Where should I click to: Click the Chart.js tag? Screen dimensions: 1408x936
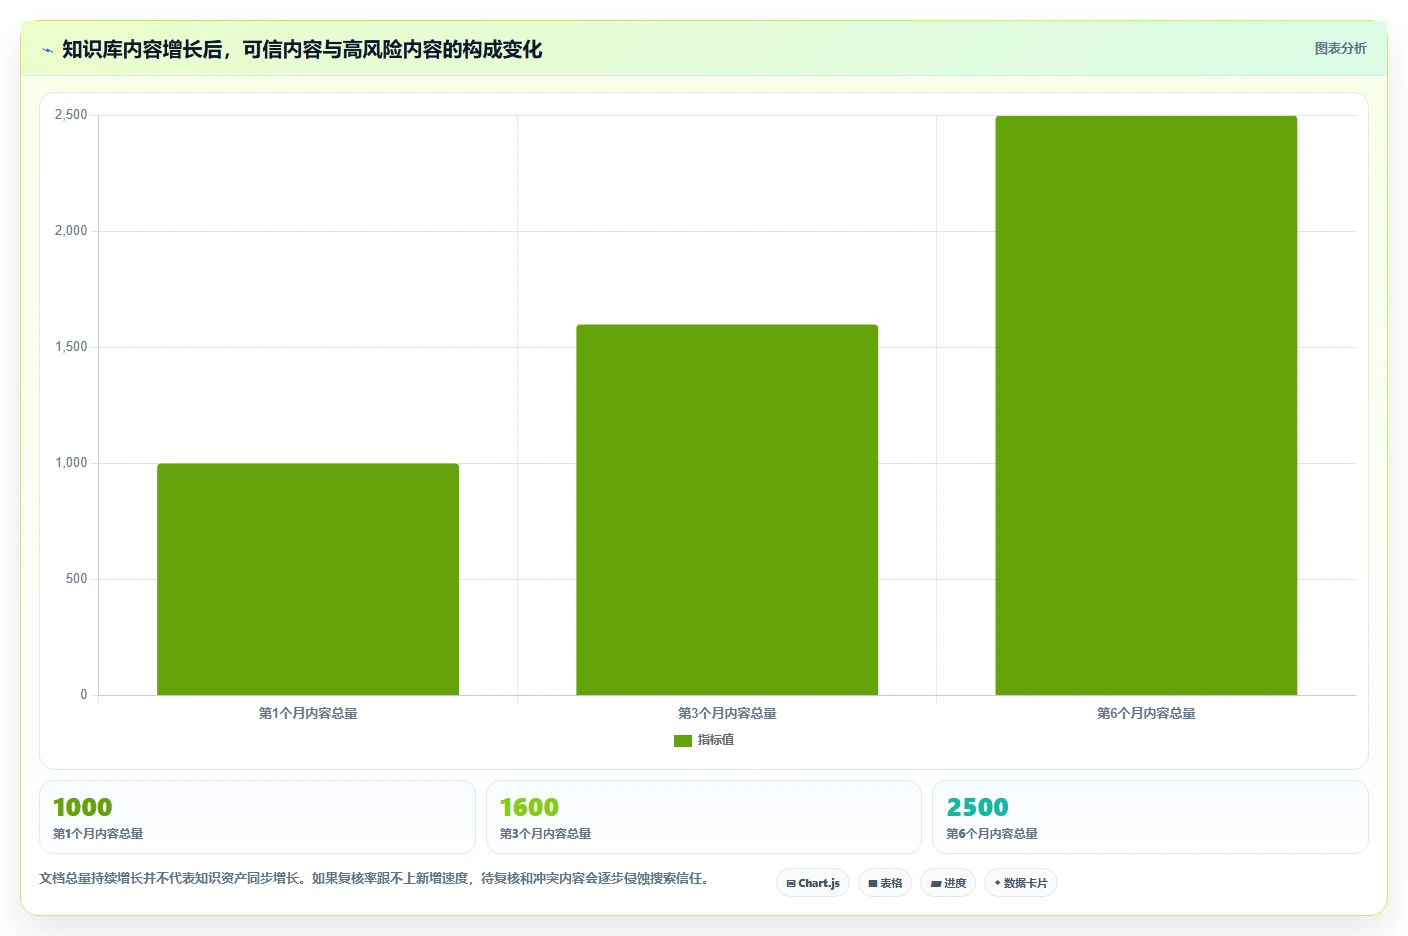click(x=813, y=883)
